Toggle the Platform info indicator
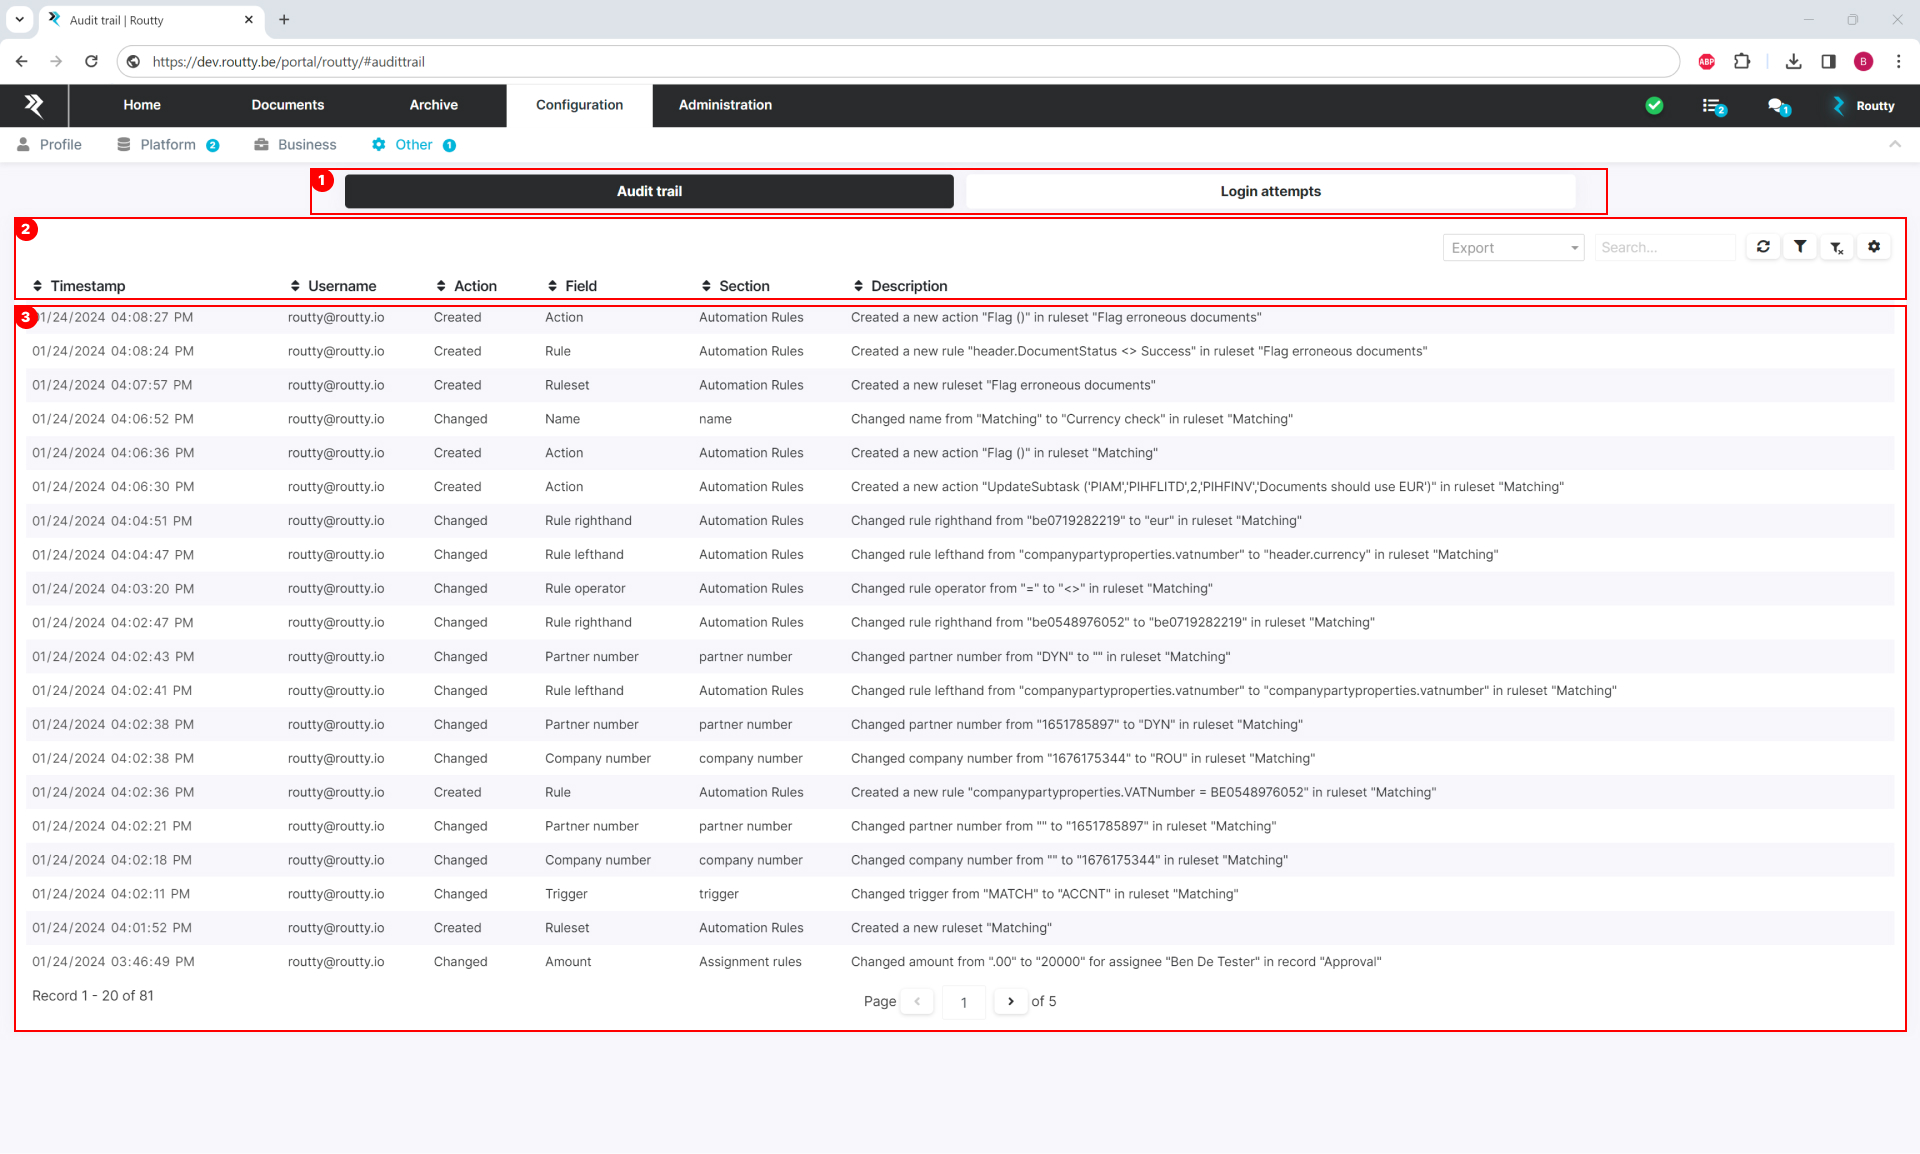This screenshot has height=1154, width=1920. 214,144
